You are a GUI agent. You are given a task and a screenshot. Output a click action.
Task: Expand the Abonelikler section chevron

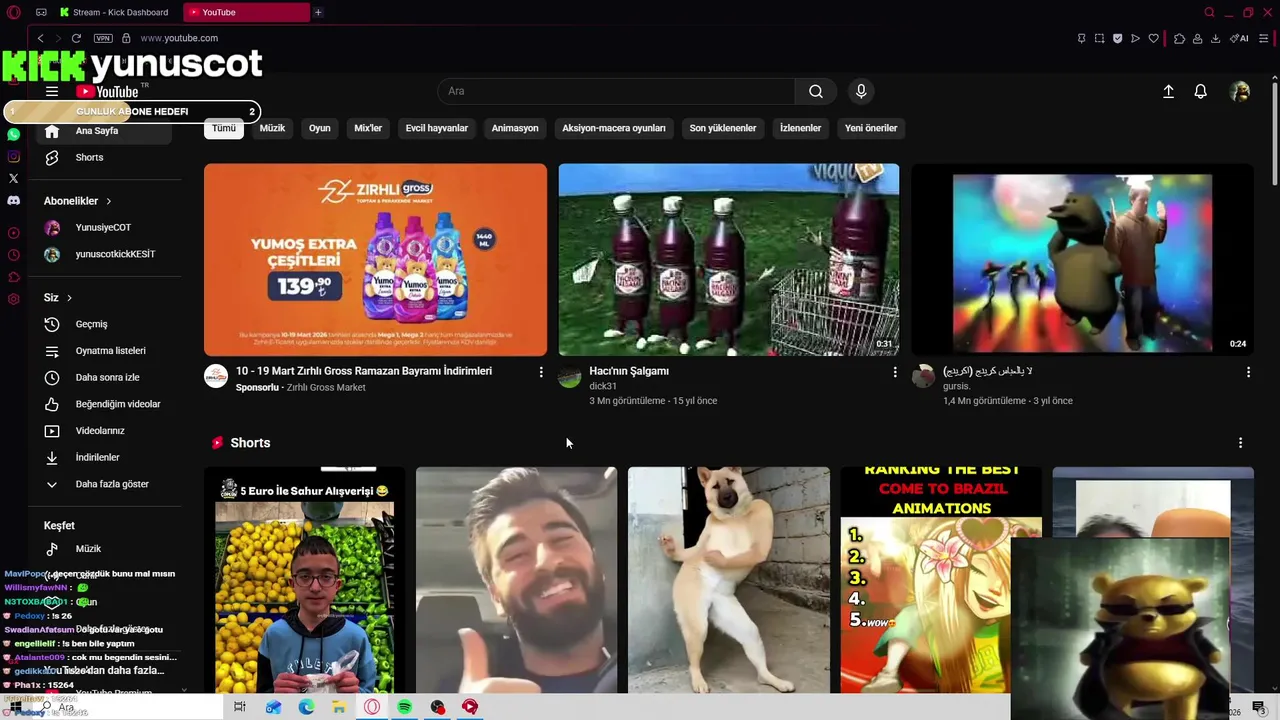click(108, 201)
